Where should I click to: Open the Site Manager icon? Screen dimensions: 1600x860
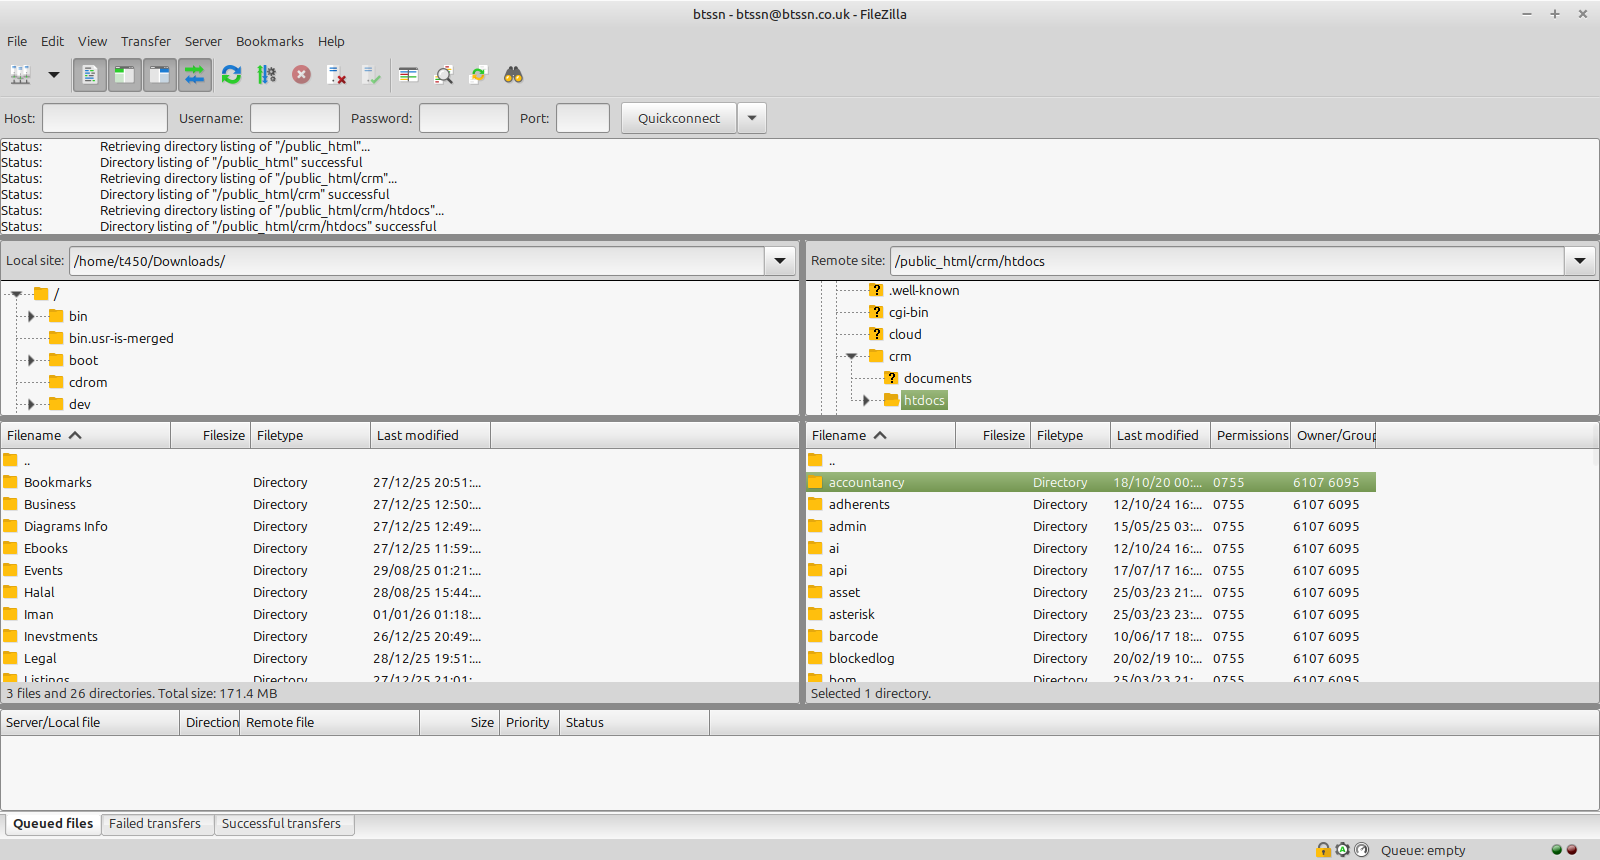point(20,75)
